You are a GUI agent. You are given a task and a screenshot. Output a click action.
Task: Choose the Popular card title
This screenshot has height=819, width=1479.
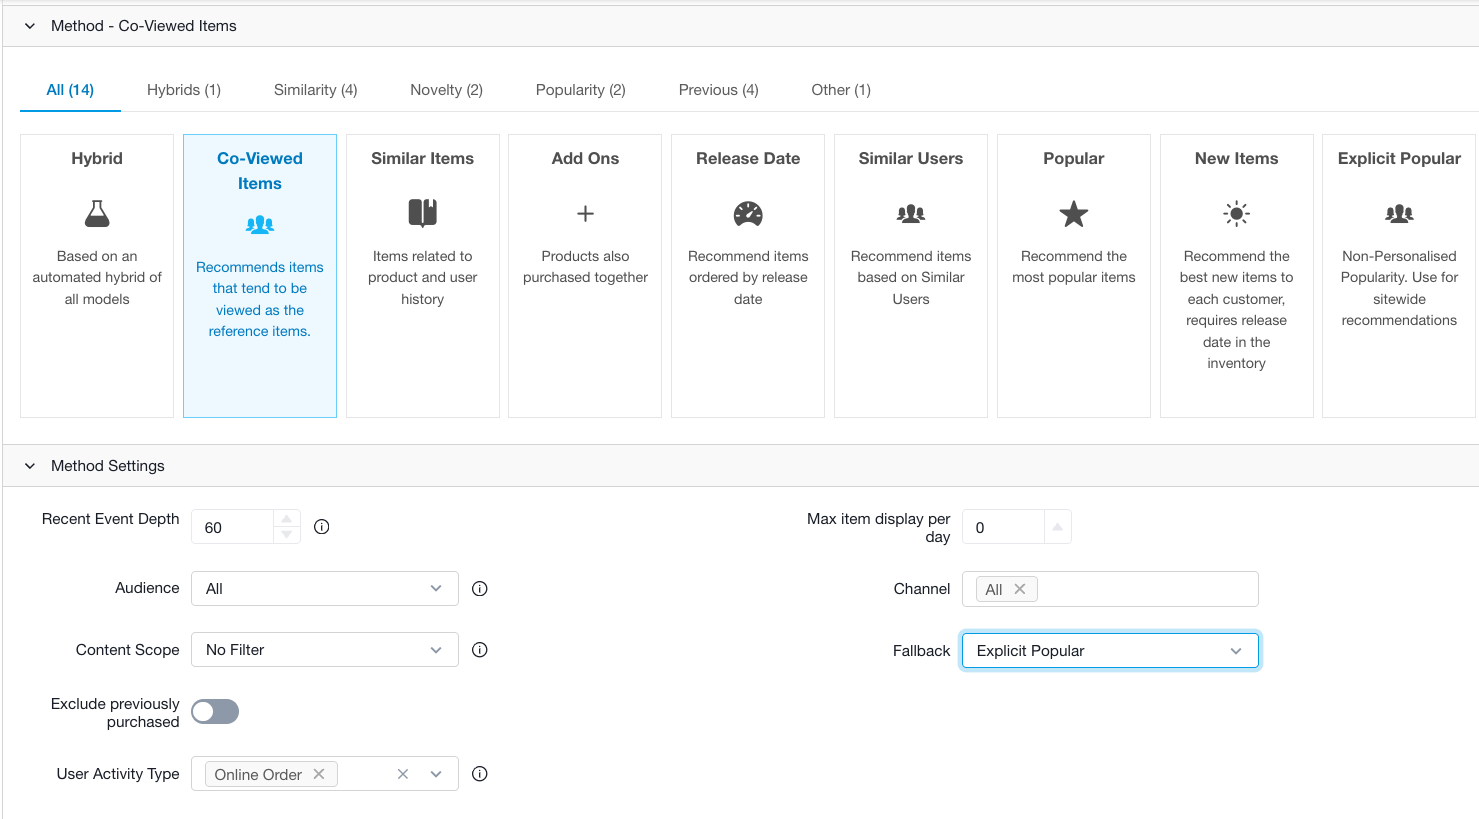1074,158
